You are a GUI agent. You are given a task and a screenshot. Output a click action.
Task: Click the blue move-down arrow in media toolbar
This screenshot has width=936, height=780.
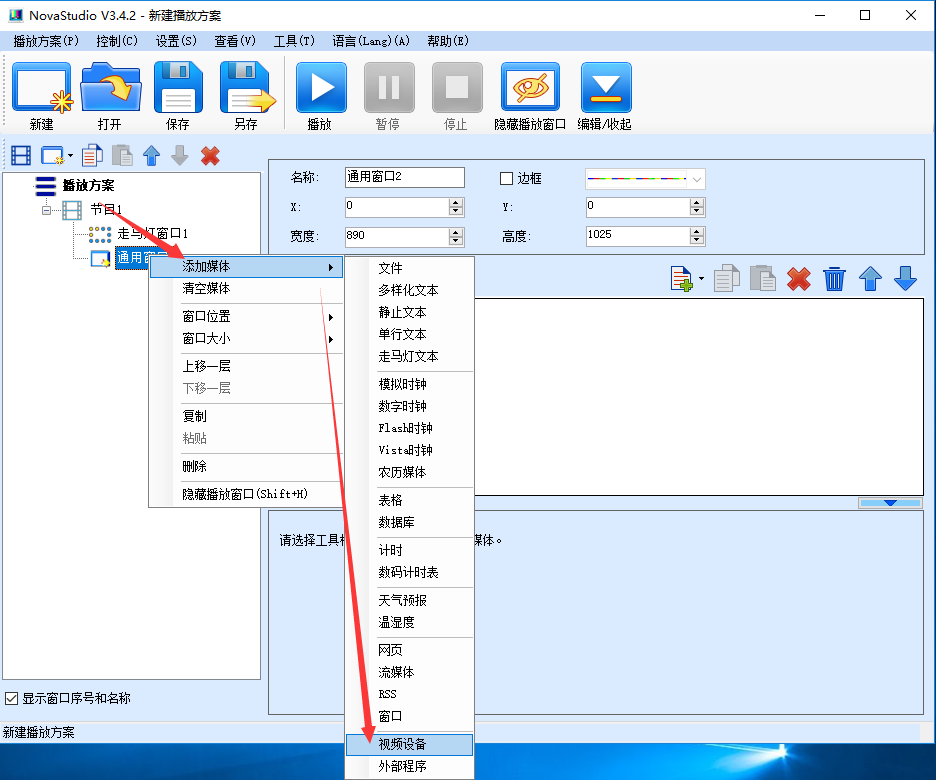tap(905, 279)
